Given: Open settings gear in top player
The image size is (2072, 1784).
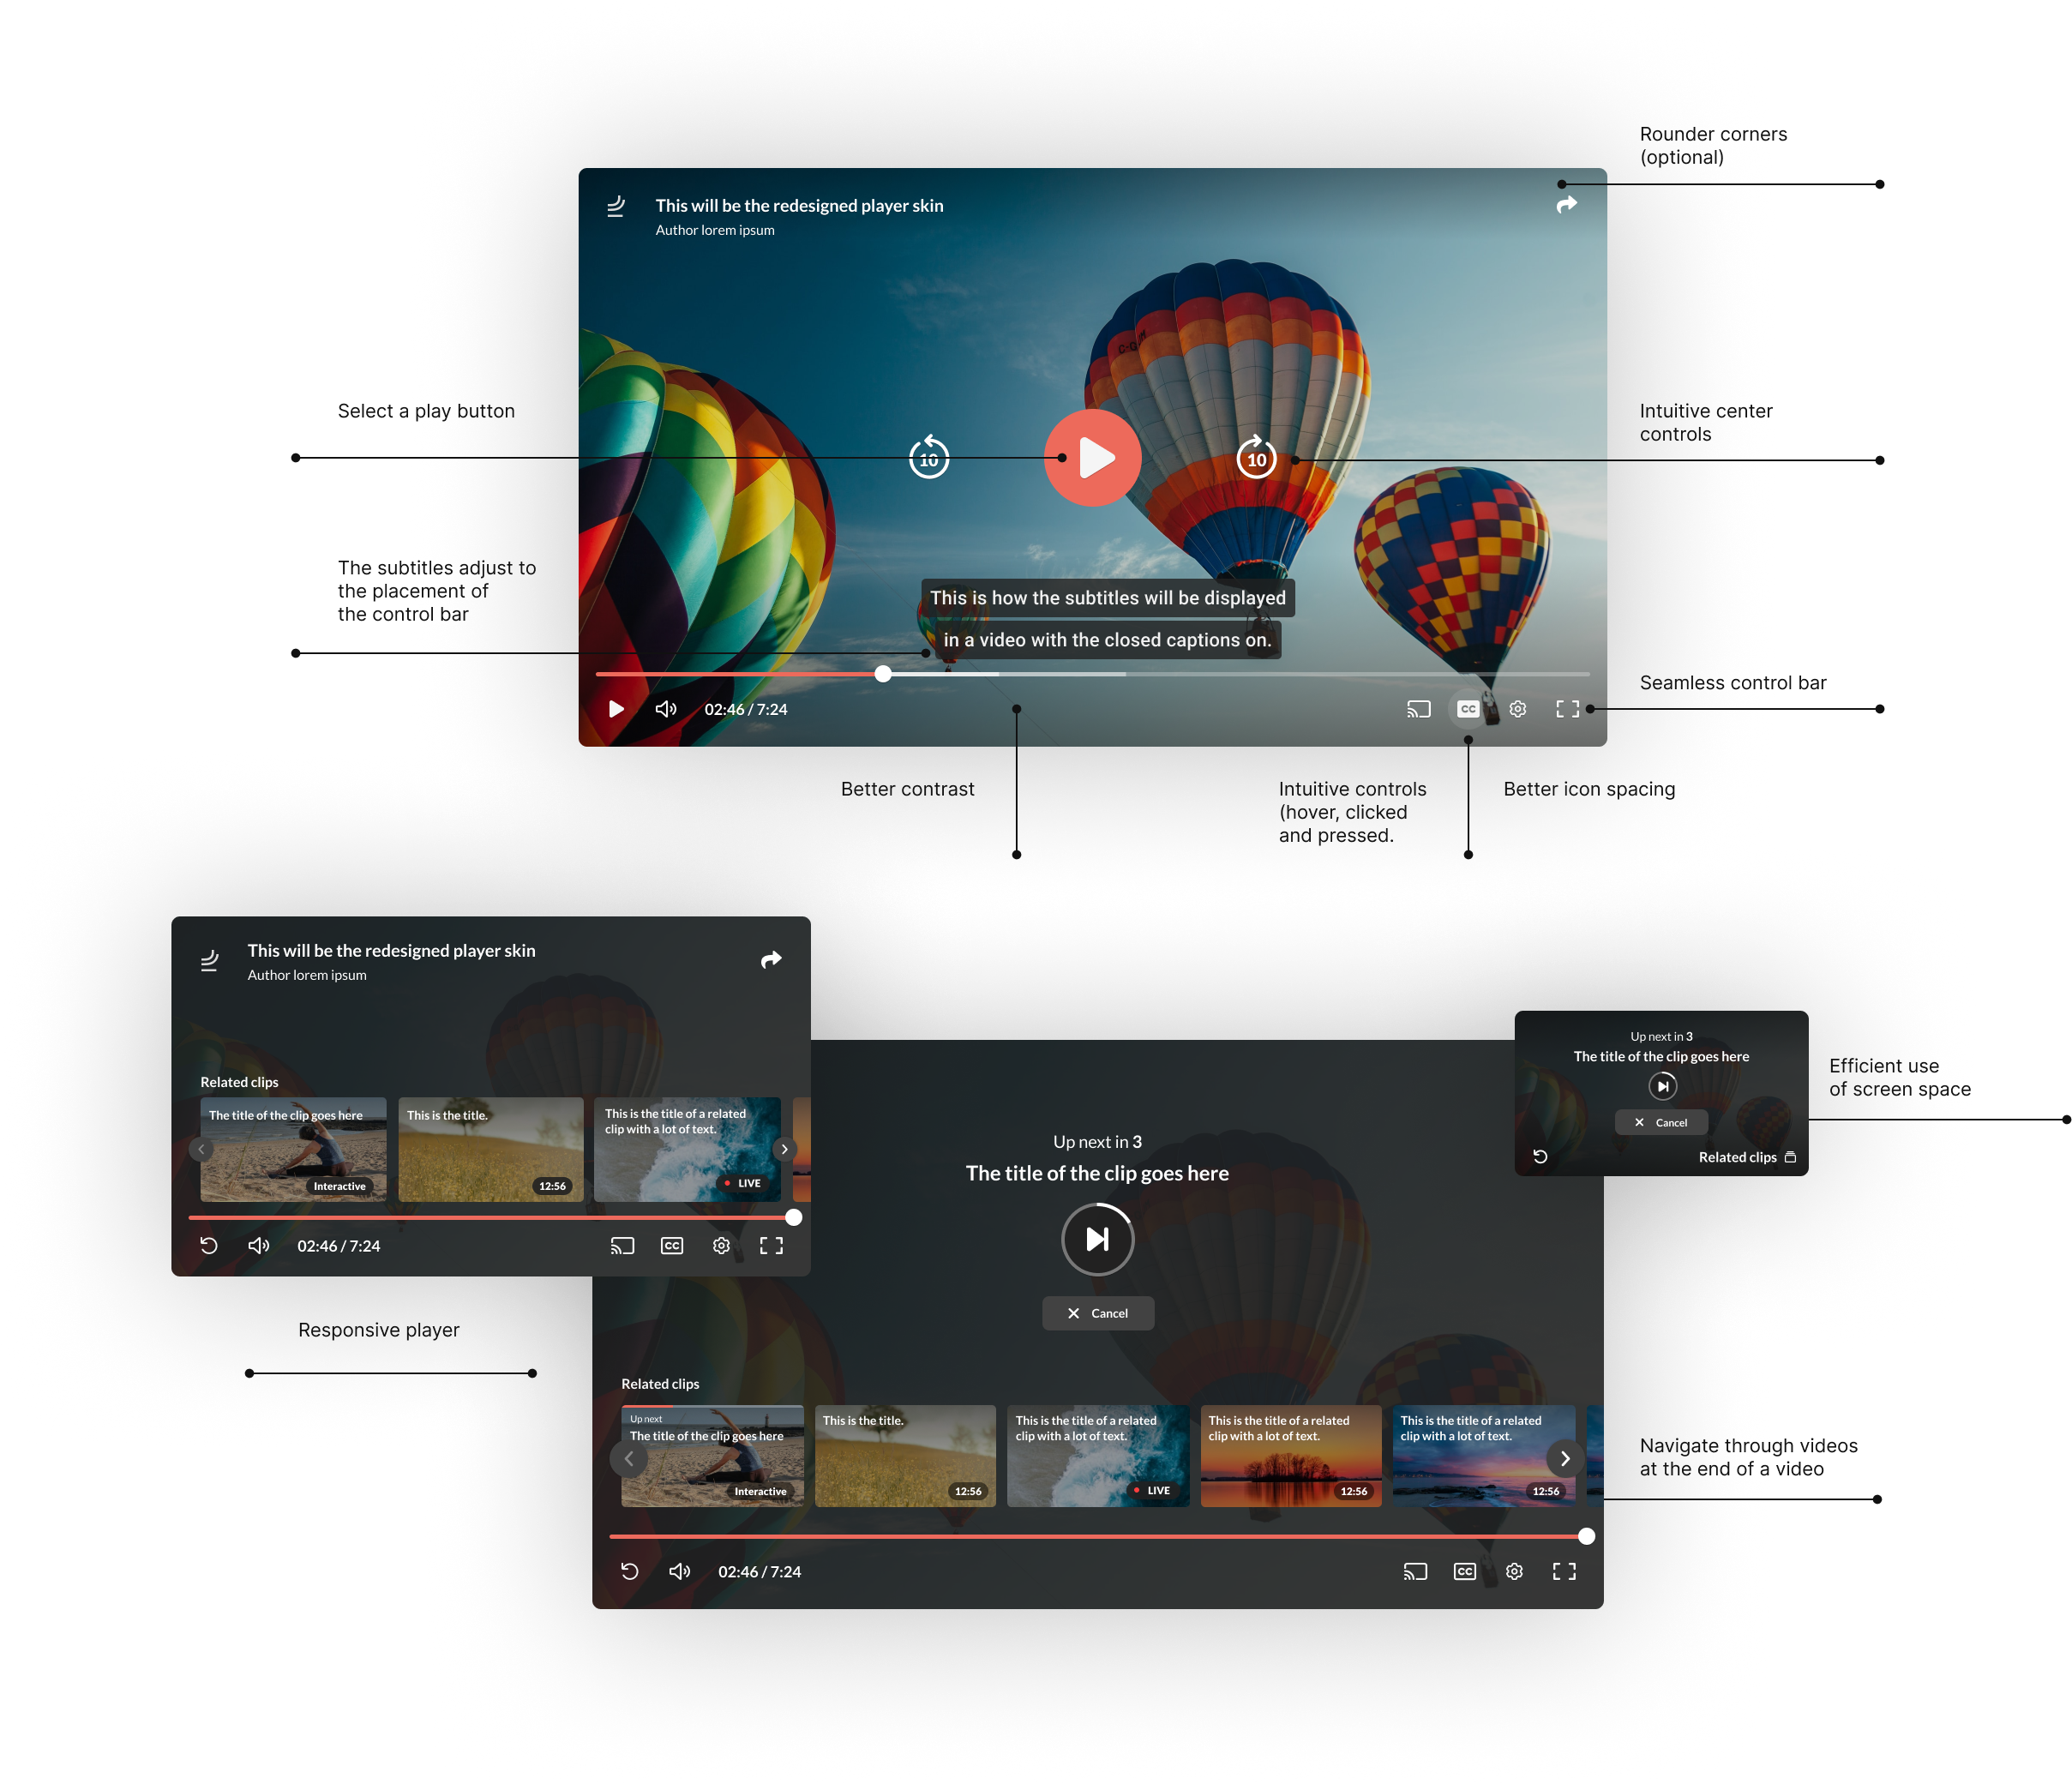Looking at the screenshot, I should pyautogui.click(x=1517, y=709).
